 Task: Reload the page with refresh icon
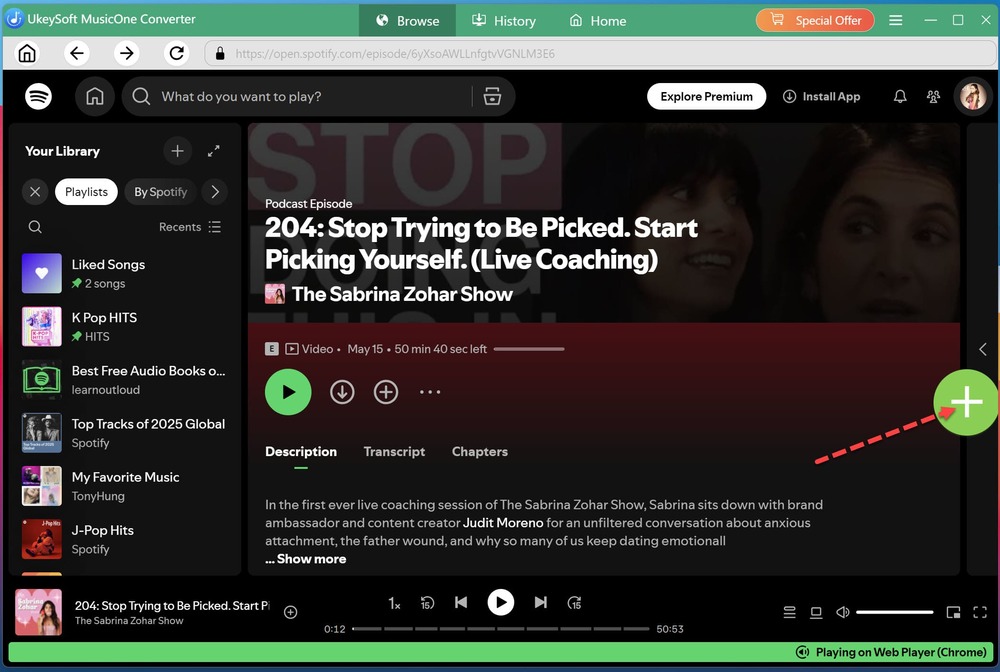[x=177, y=53]
